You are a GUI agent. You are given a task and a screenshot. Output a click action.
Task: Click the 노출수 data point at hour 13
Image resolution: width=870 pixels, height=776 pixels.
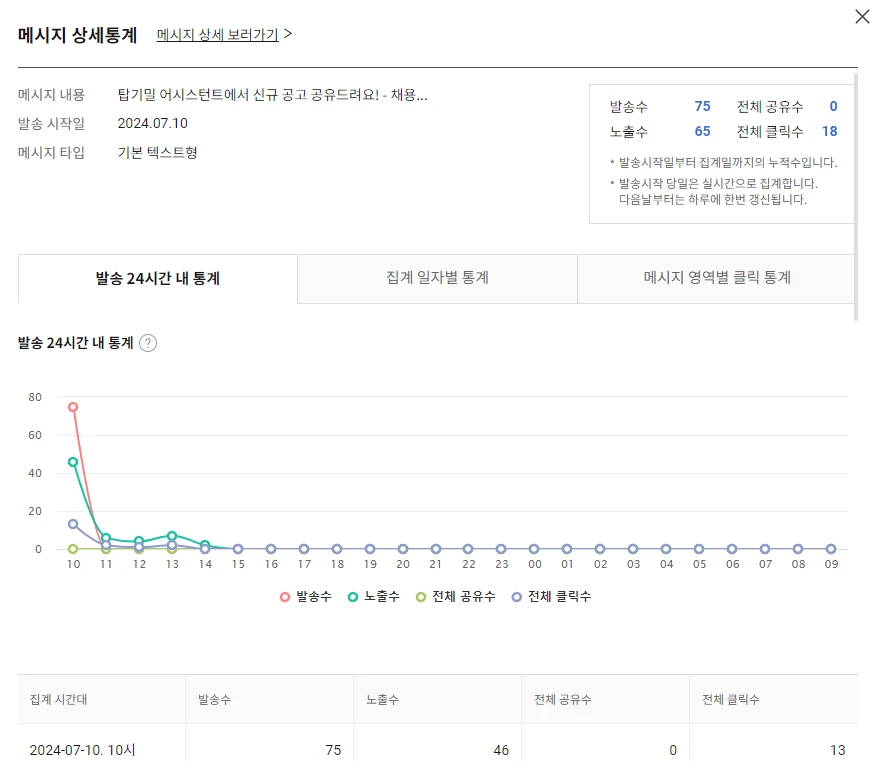[x=172, y=536]
